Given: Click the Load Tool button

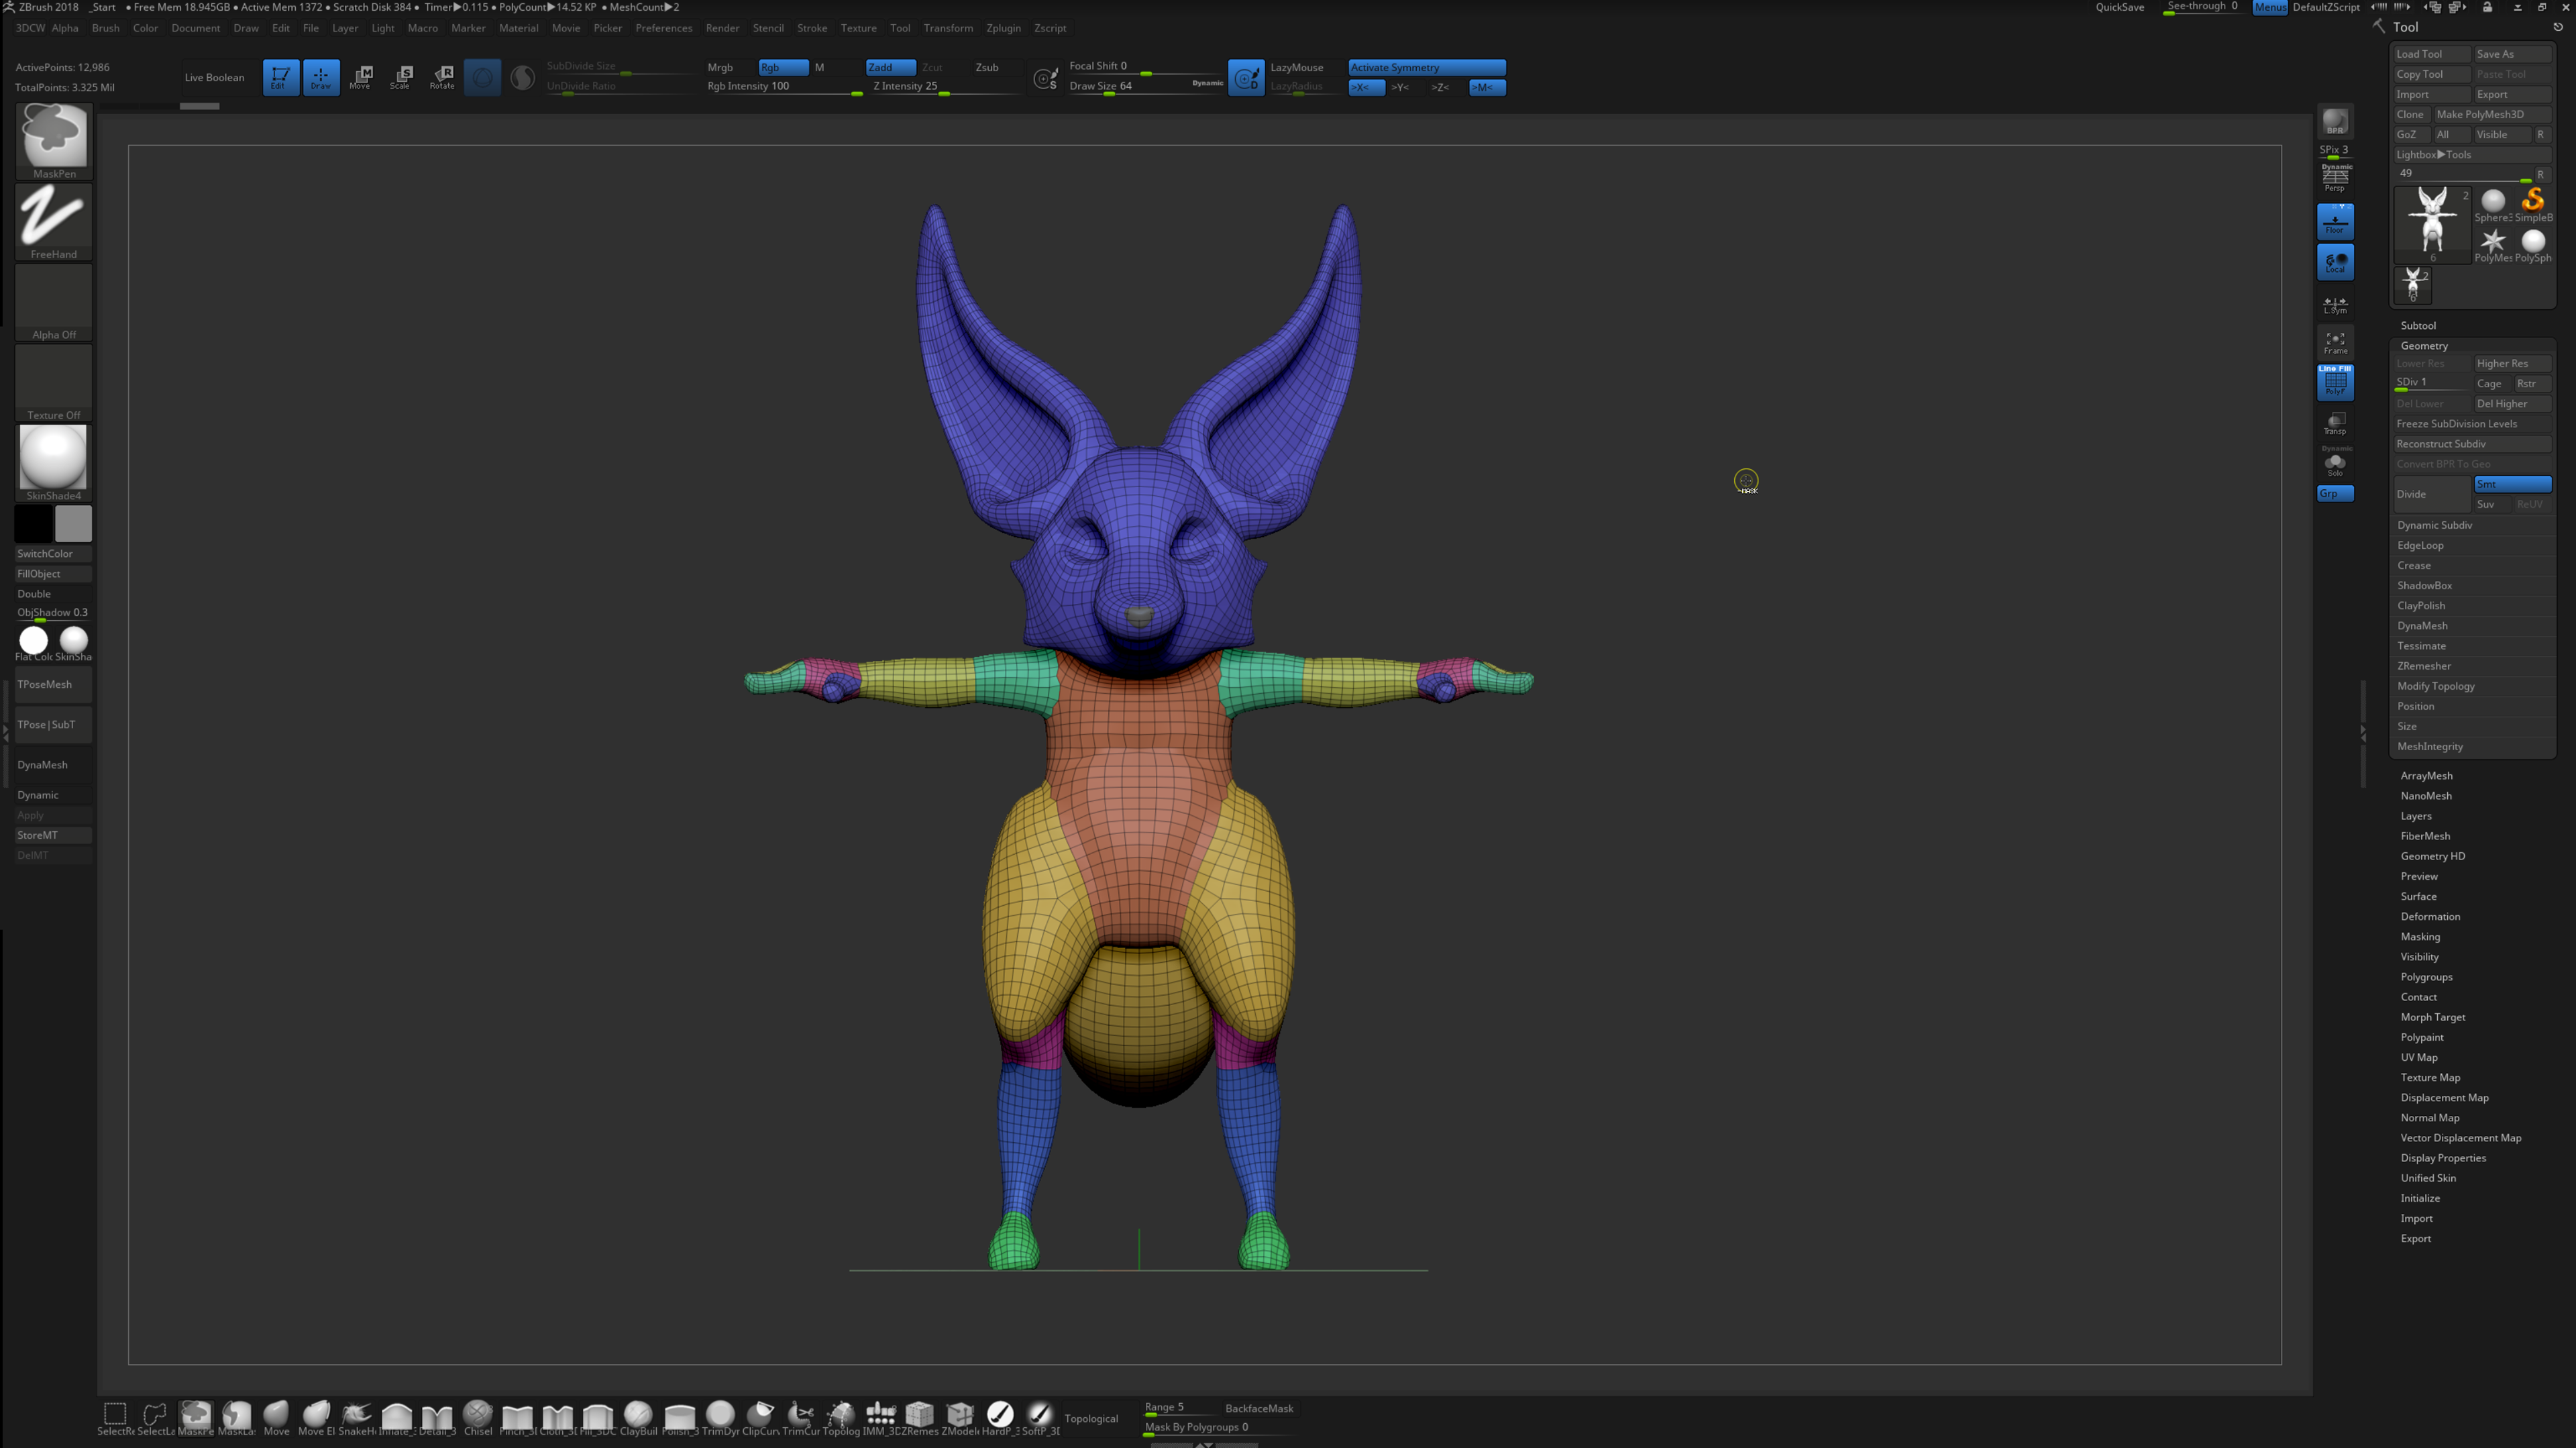Looking at the screenshot, I should point(2432,54).
